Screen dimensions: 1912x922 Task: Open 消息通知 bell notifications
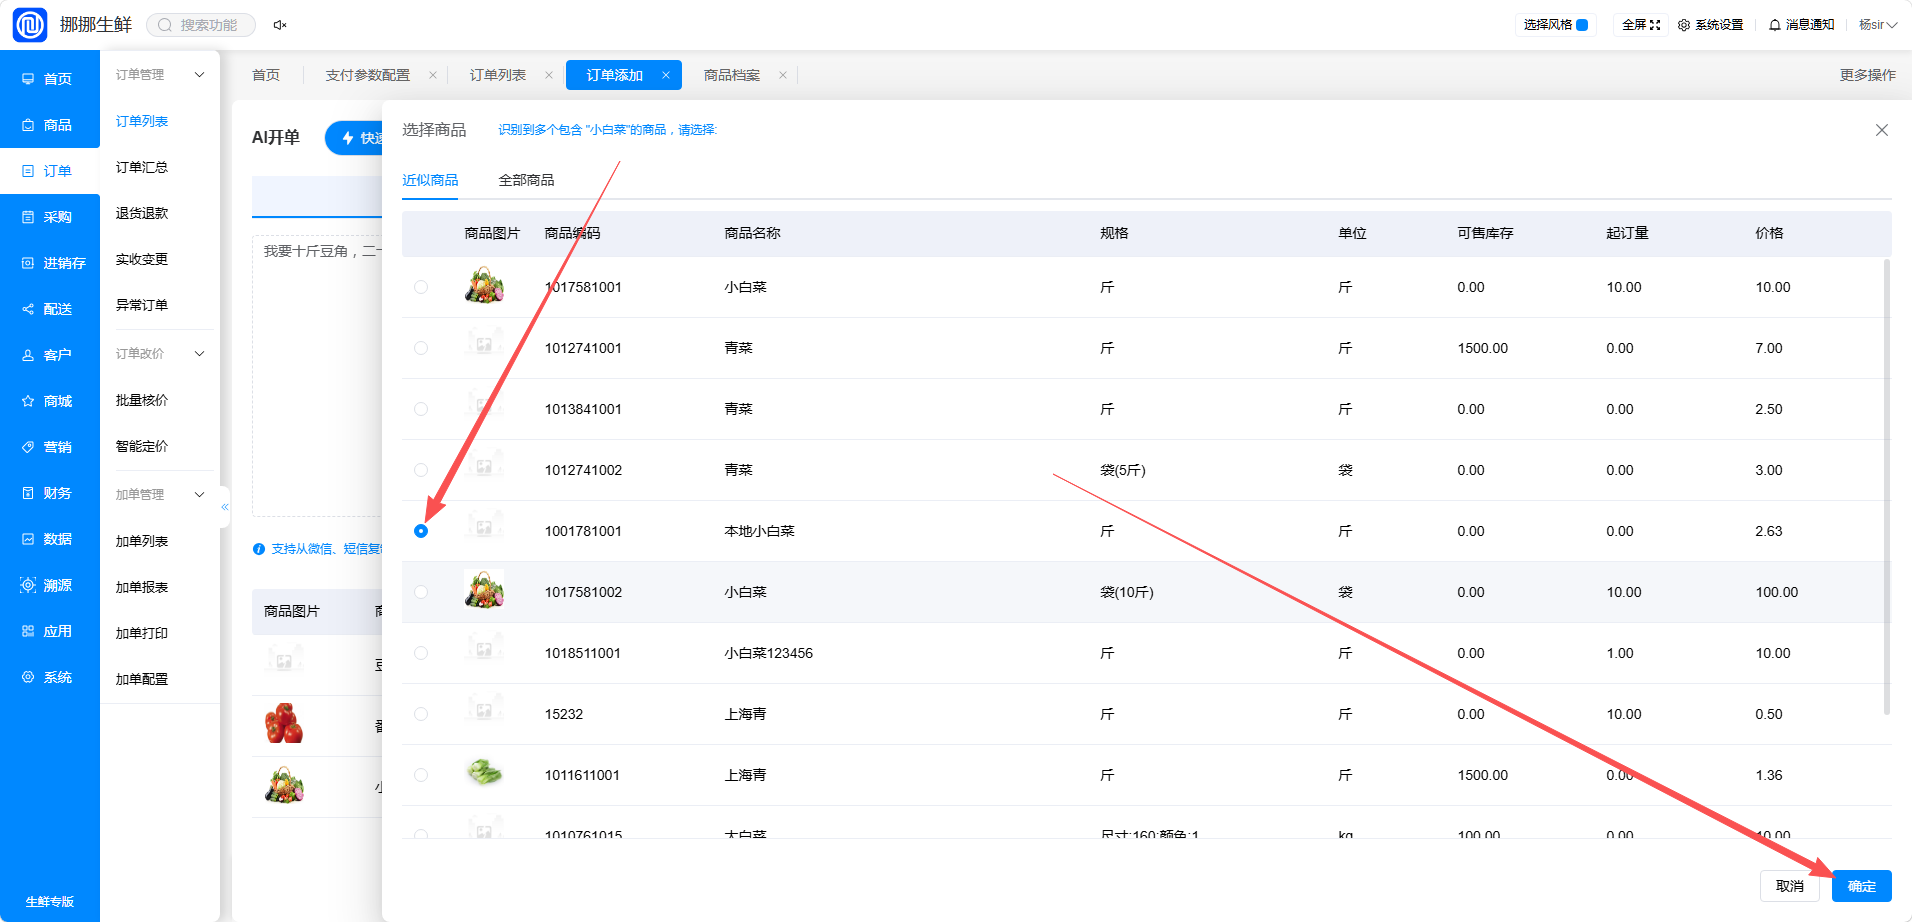coord(1801,25)
